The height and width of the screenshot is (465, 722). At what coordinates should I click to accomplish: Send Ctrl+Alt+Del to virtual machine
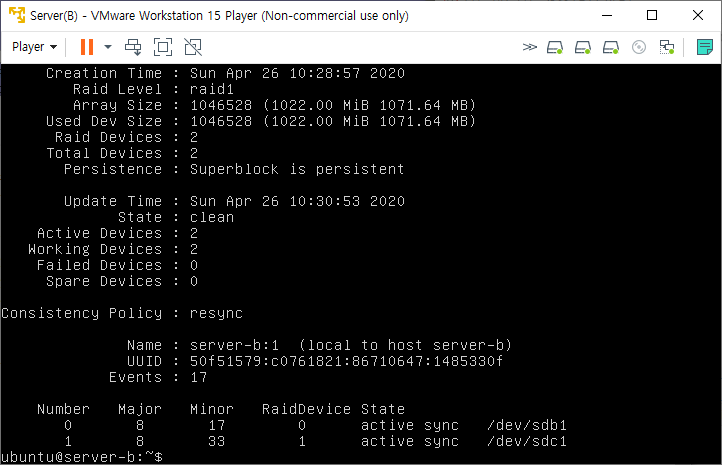[x=133, y=47]
